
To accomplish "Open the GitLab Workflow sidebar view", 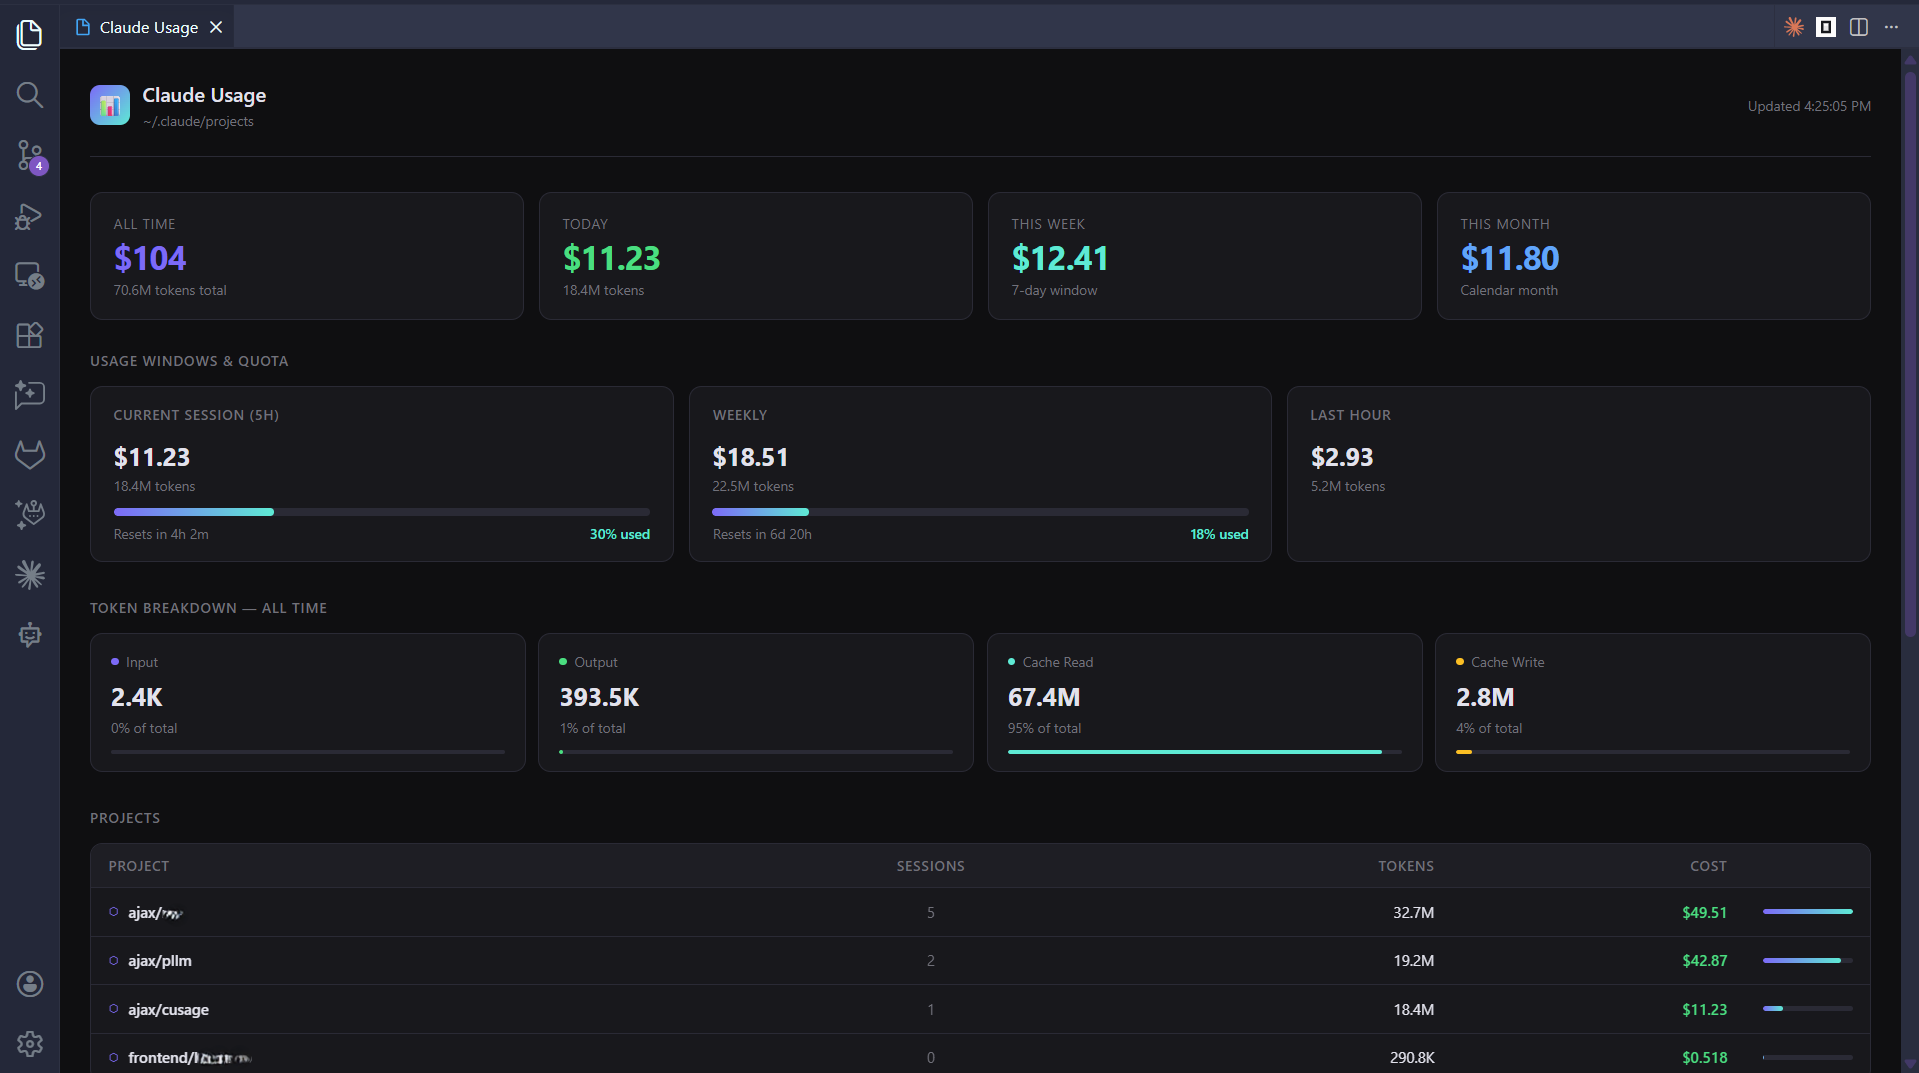I will (x=30, y=455).
